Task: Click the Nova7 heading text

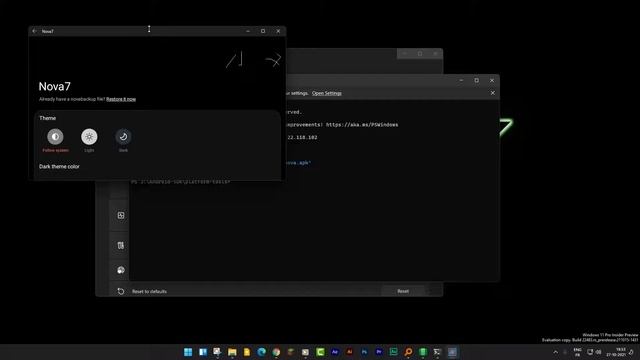Action: pos(54,86)
